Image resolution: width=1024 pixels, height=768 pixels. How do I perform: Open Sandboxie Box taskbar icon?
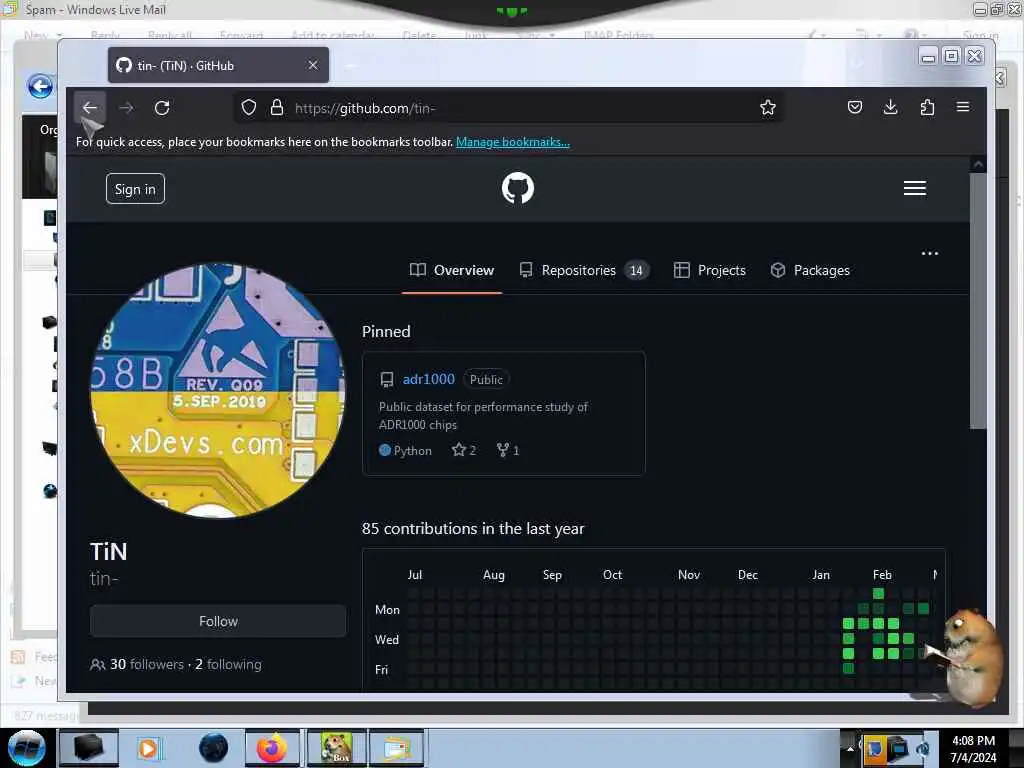[x=337, y=748]
